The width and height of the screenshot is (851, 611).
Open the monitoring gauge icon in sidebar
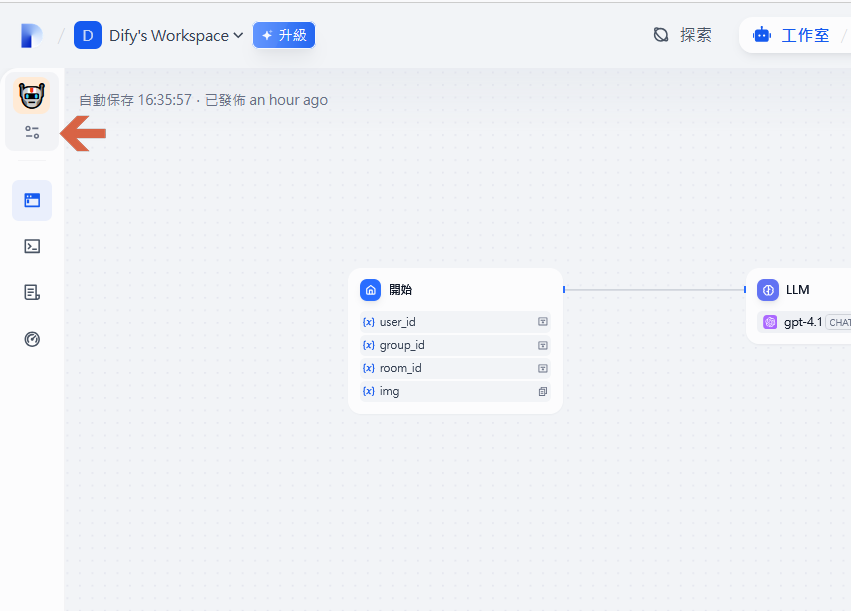tap(32, 339)
